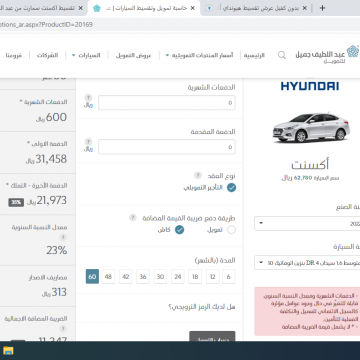Click the issuance fees value 313

(59, 292)
